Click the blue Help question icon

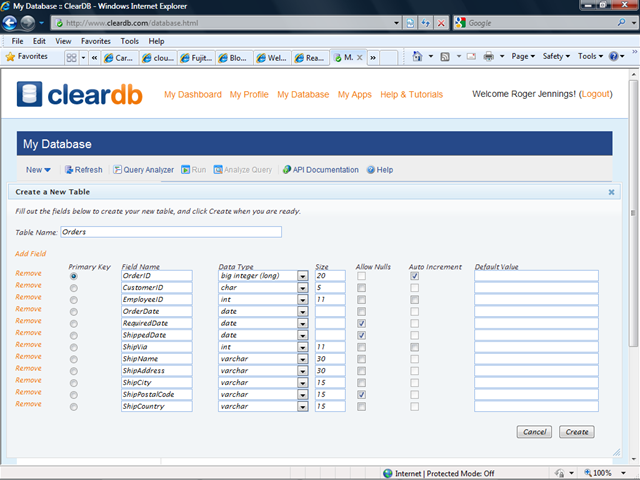[613, 56]
